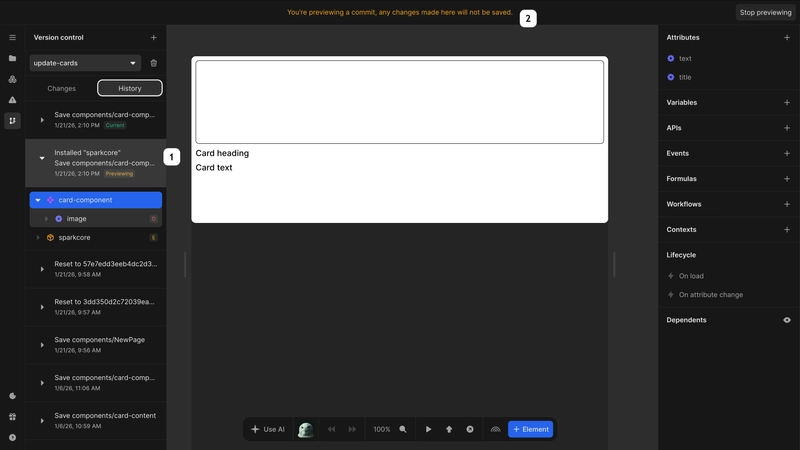Expand the Current commit Save components/card-comp
The height and width of the screenshot is (450, 800).
coord(42,120)
